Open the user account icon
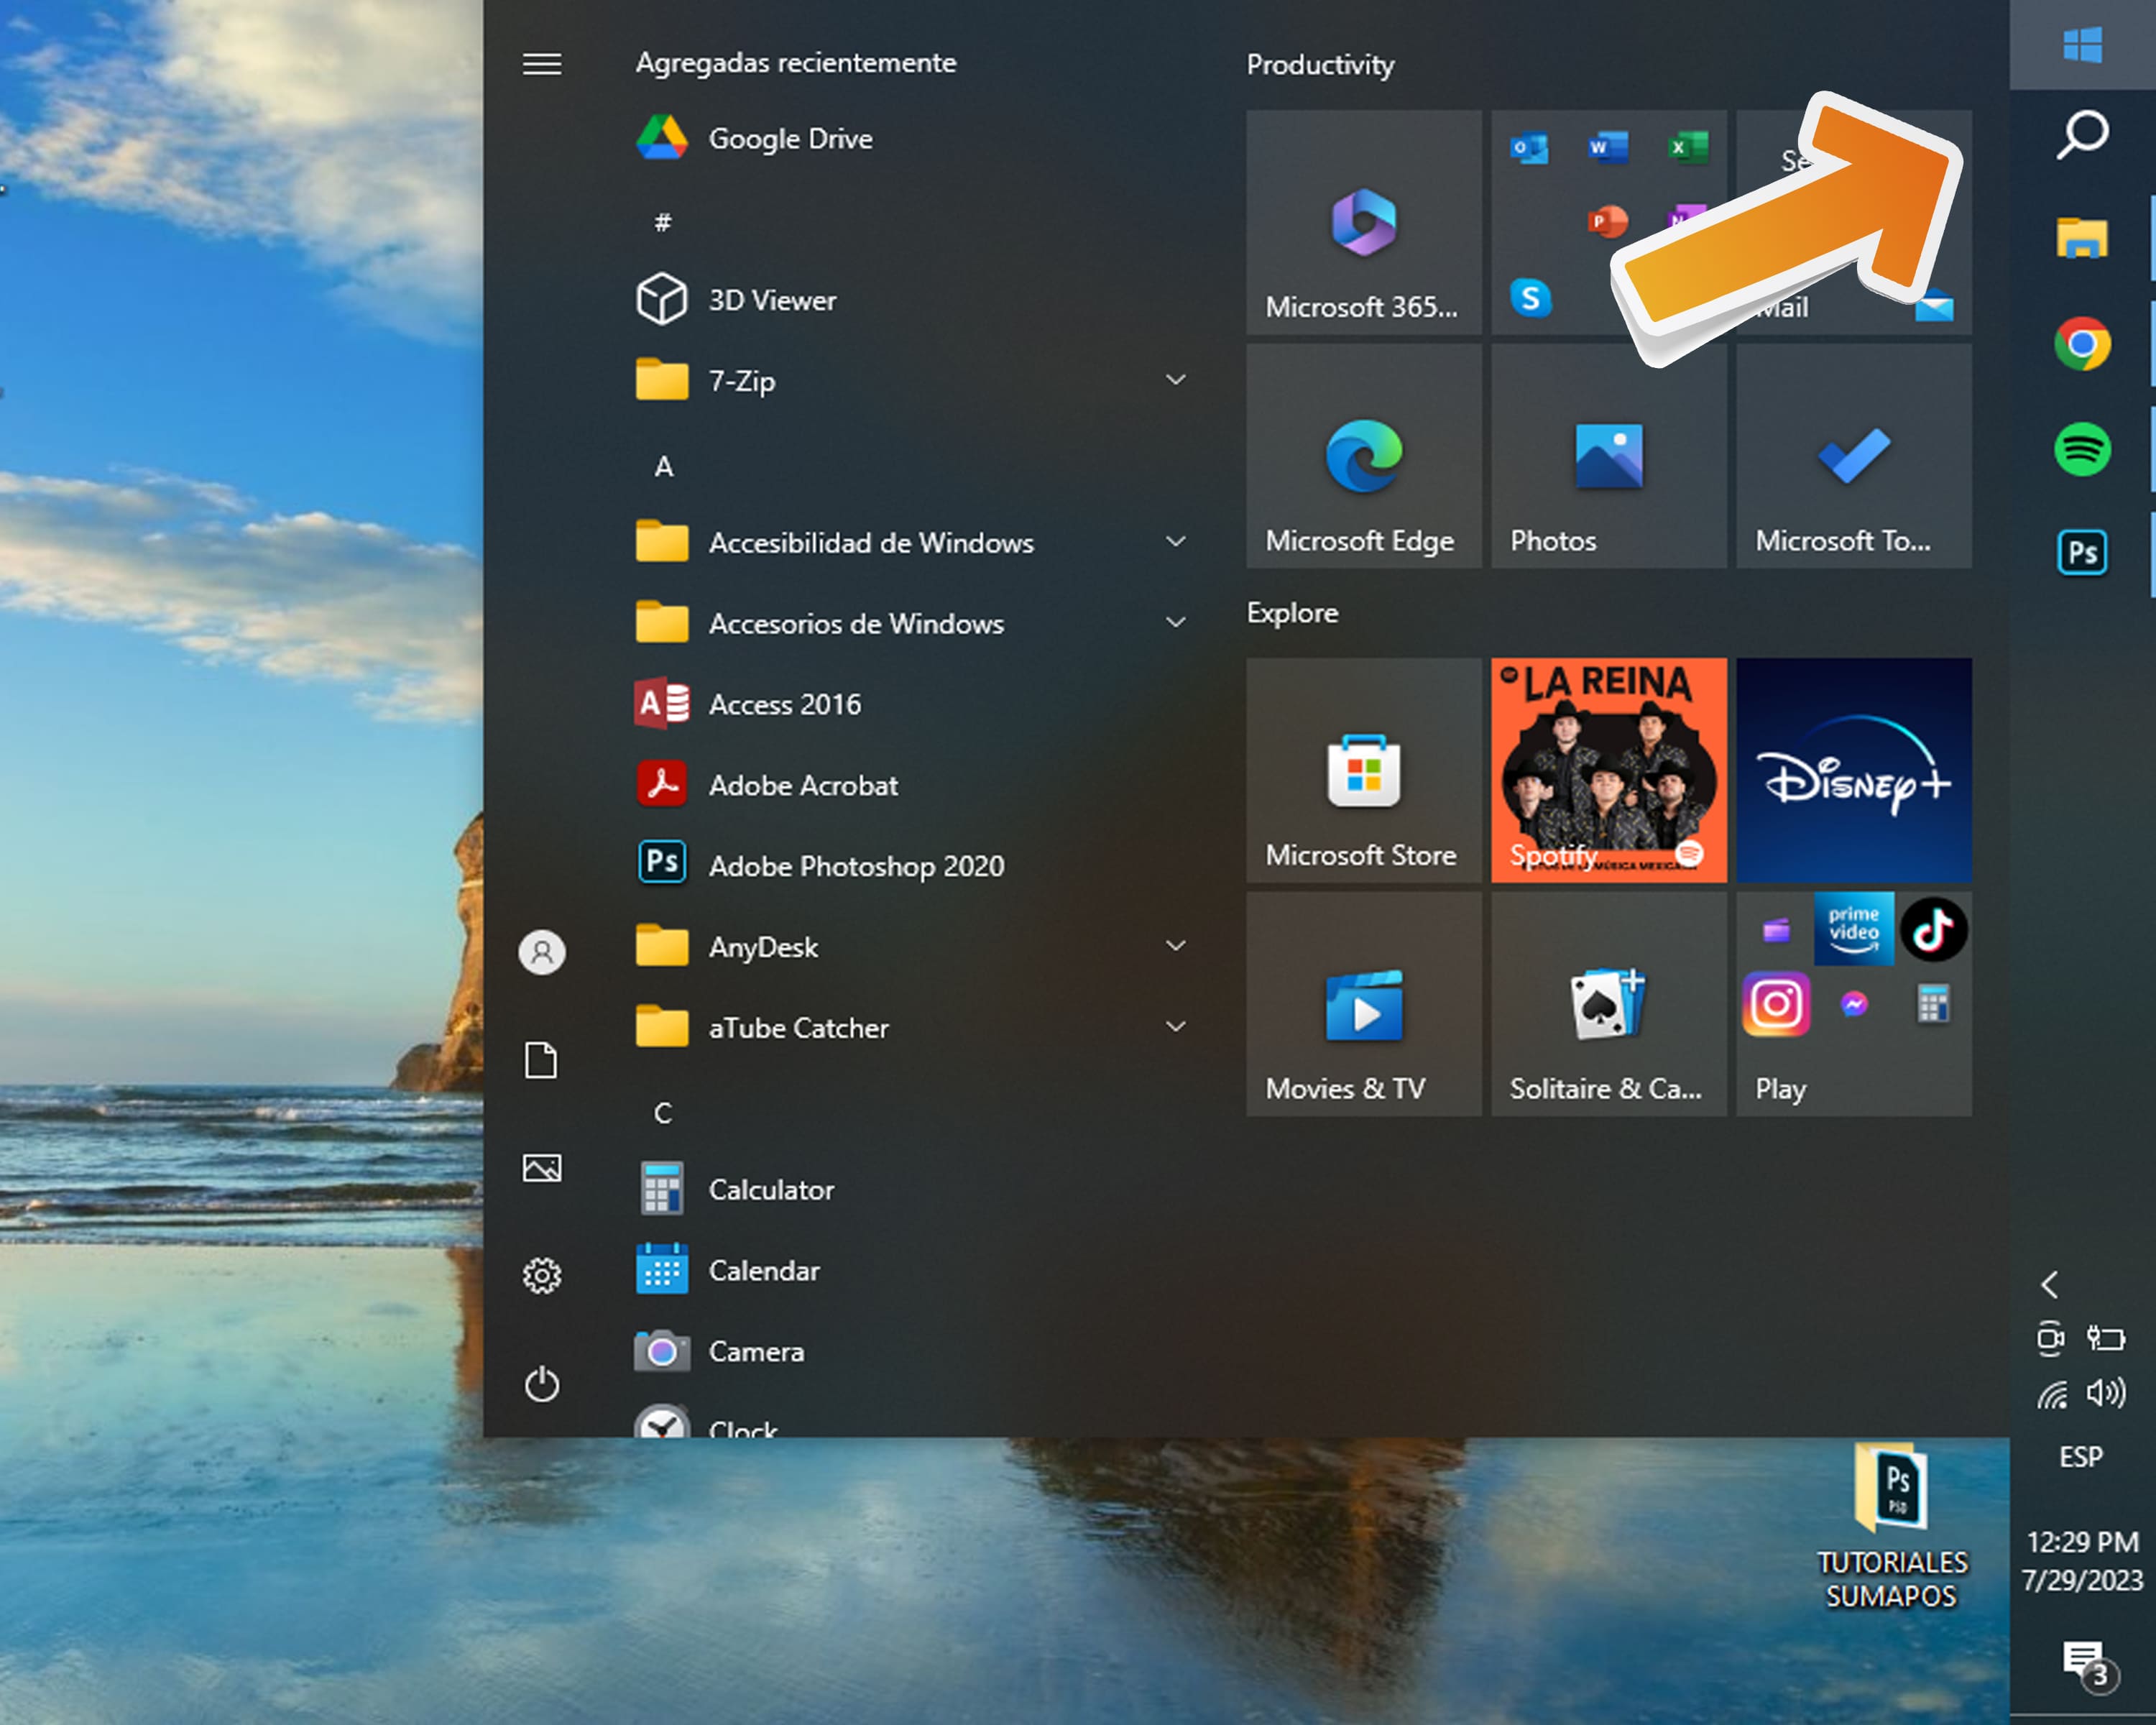 click(541, 951)
